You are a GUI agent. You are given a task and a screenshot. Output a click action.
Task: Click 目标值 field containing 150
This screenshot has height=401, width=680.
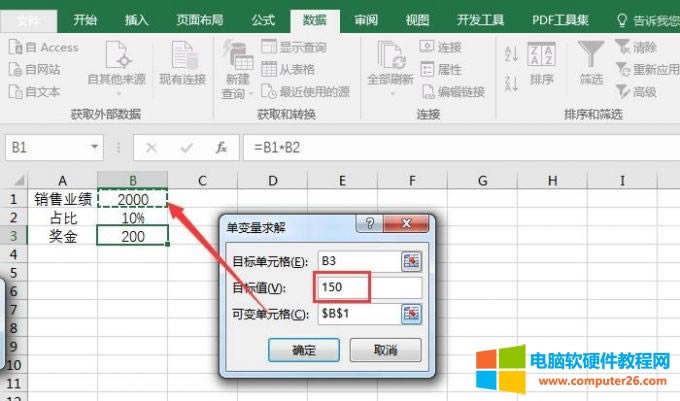370,287
